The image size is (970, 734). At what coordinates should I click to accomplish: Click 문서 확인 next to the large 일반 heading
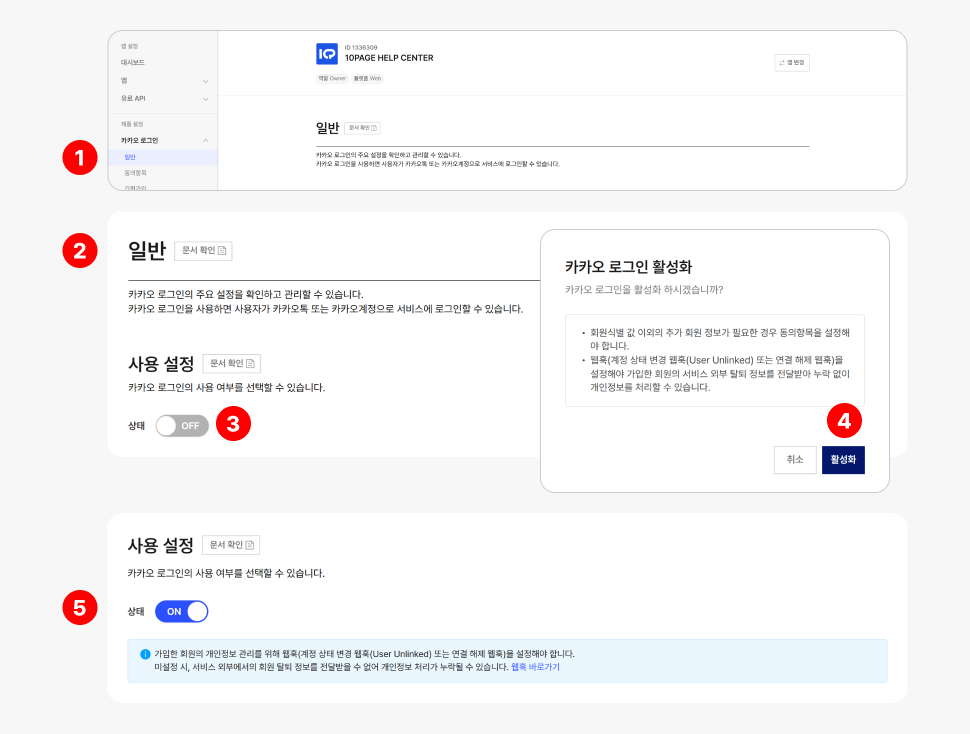pos(203,250)
